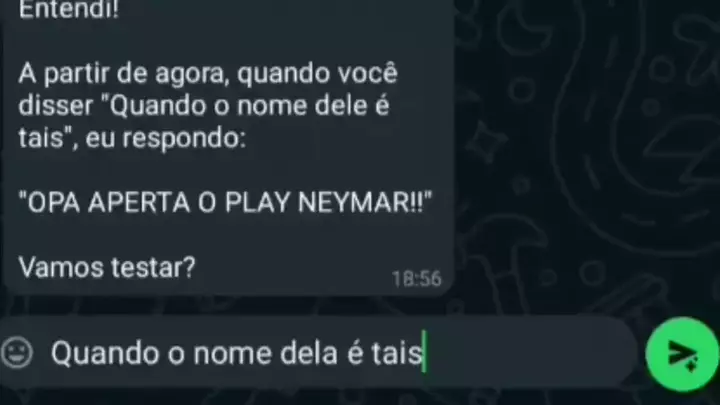This screenshot has height=405, width=720.
Task: Send the typed message
Action: click(682, 354)
